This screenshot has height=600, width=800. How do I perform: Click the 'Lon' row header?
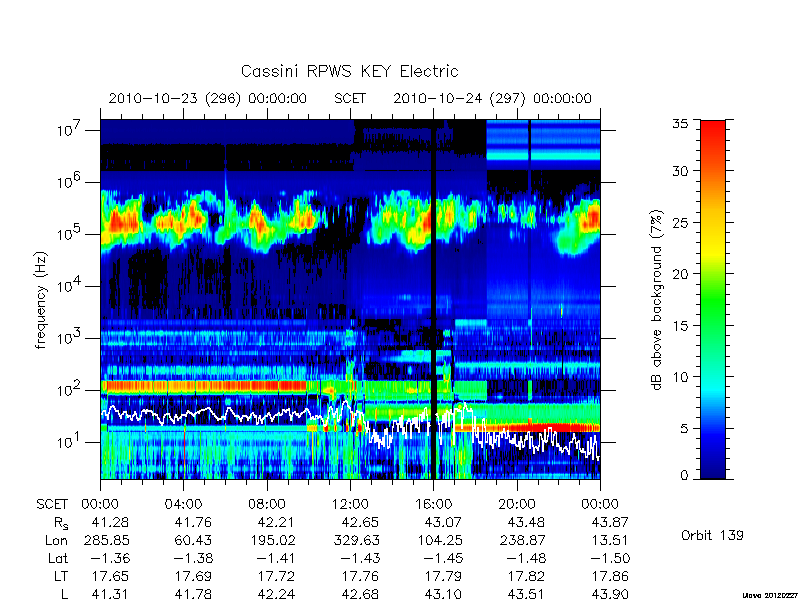57,540
